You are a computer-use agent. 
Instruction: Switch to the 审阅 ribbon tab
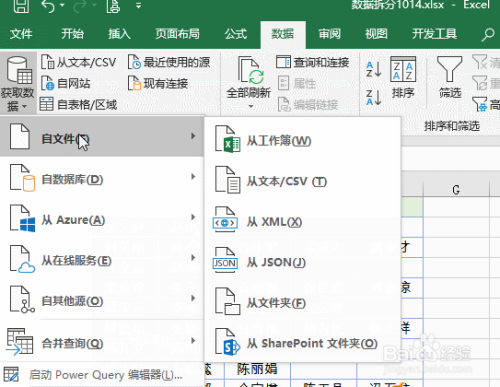pyautogui.click(x=329, y=34)
